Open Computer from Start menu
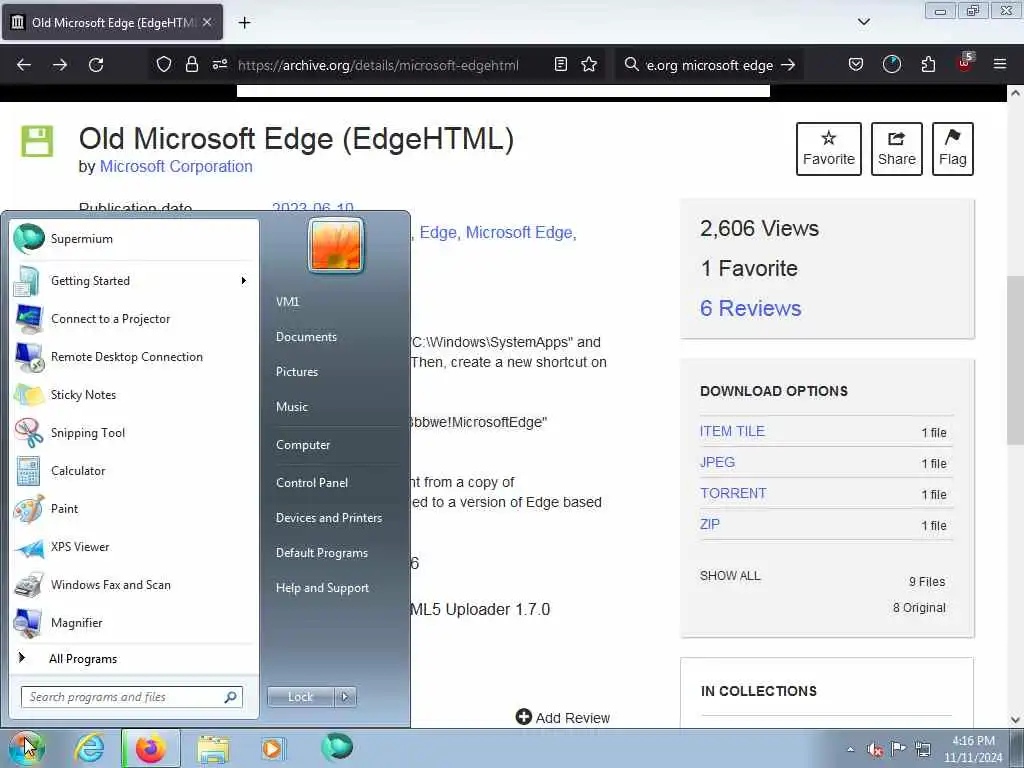1024x768 pixels. click(x=303, y=445)
